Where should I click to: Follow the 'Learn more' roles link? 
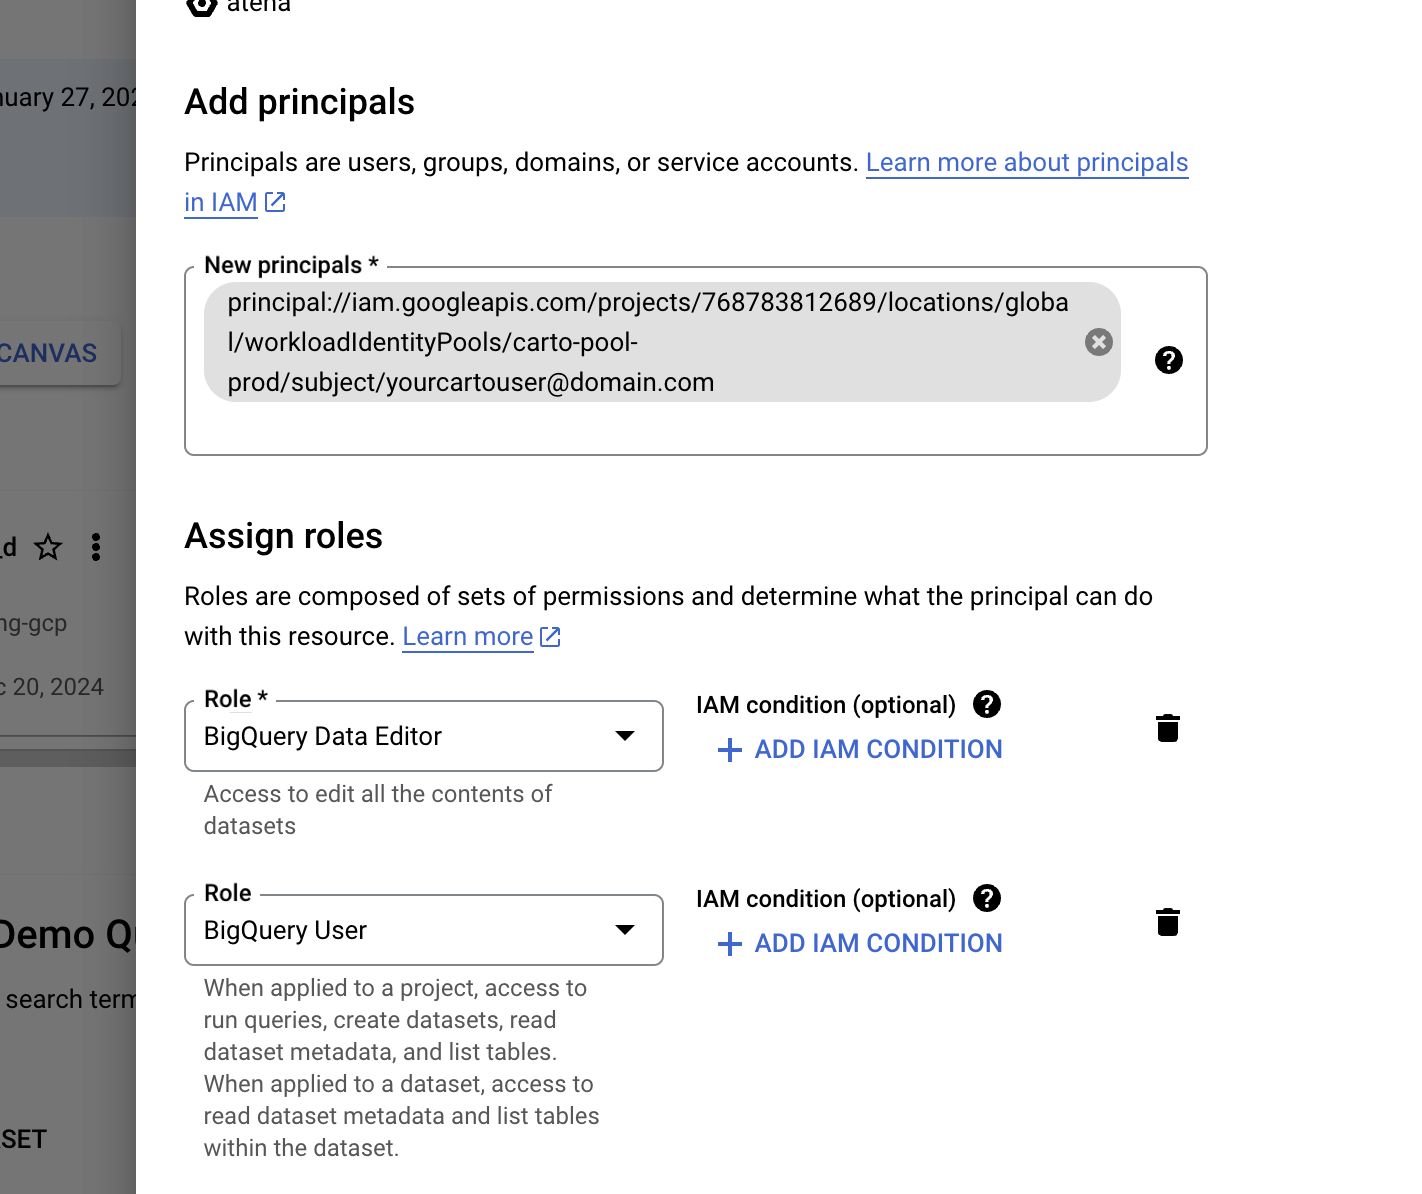(x=467, y=636)
